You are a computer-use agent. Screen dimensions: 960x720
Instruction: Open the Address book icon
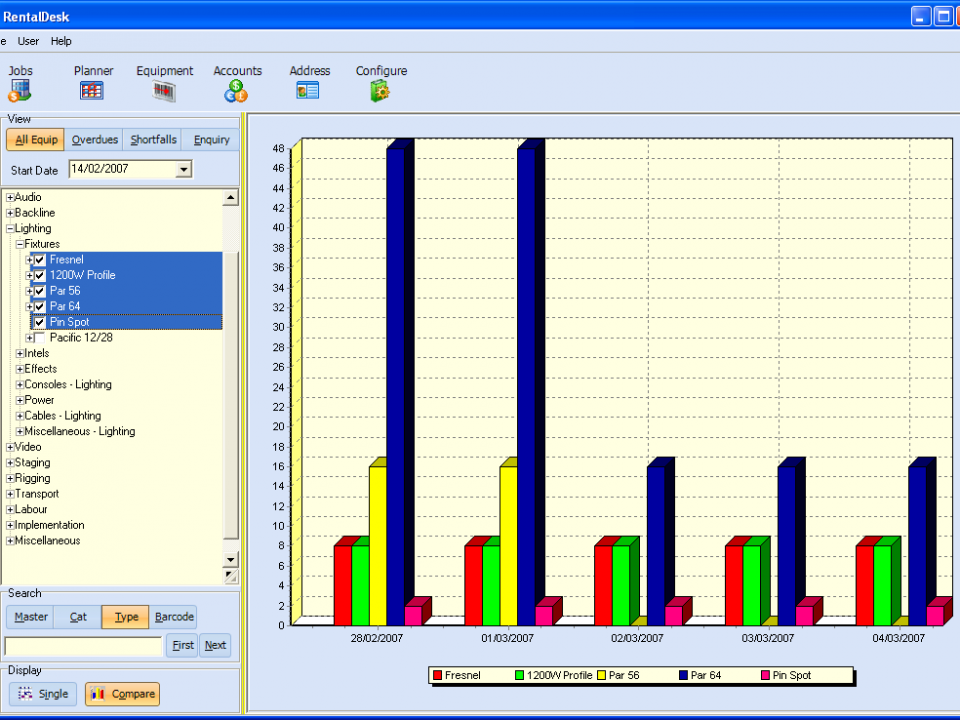click(308, 91)
